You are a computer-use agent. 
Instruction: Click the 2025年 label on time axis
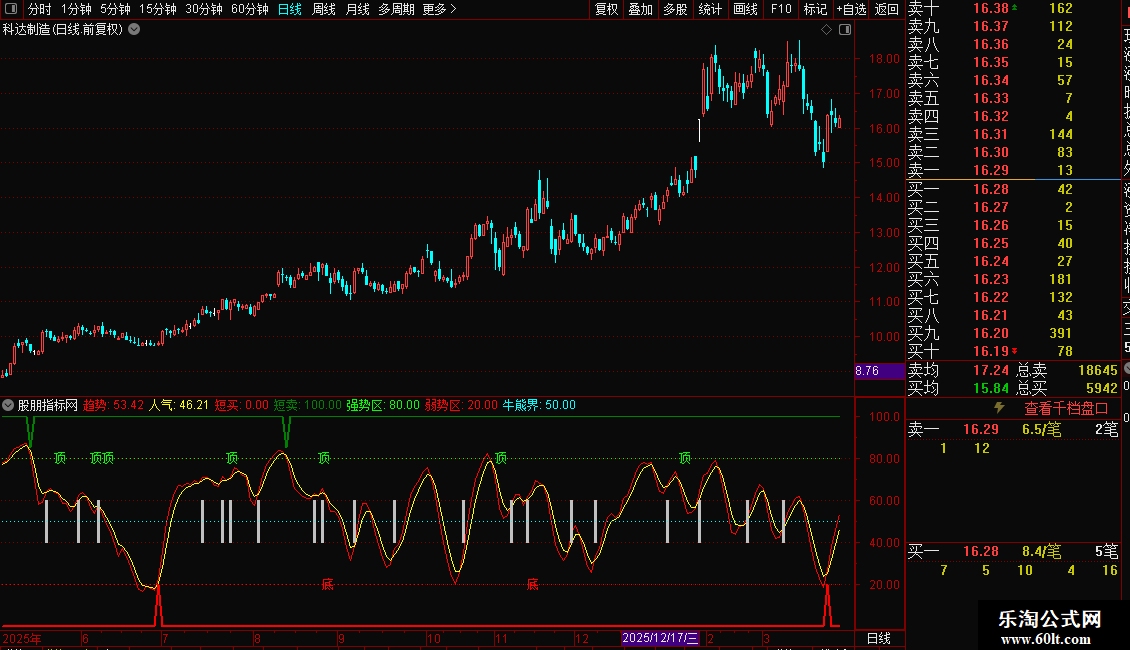(x=22, y=638)
